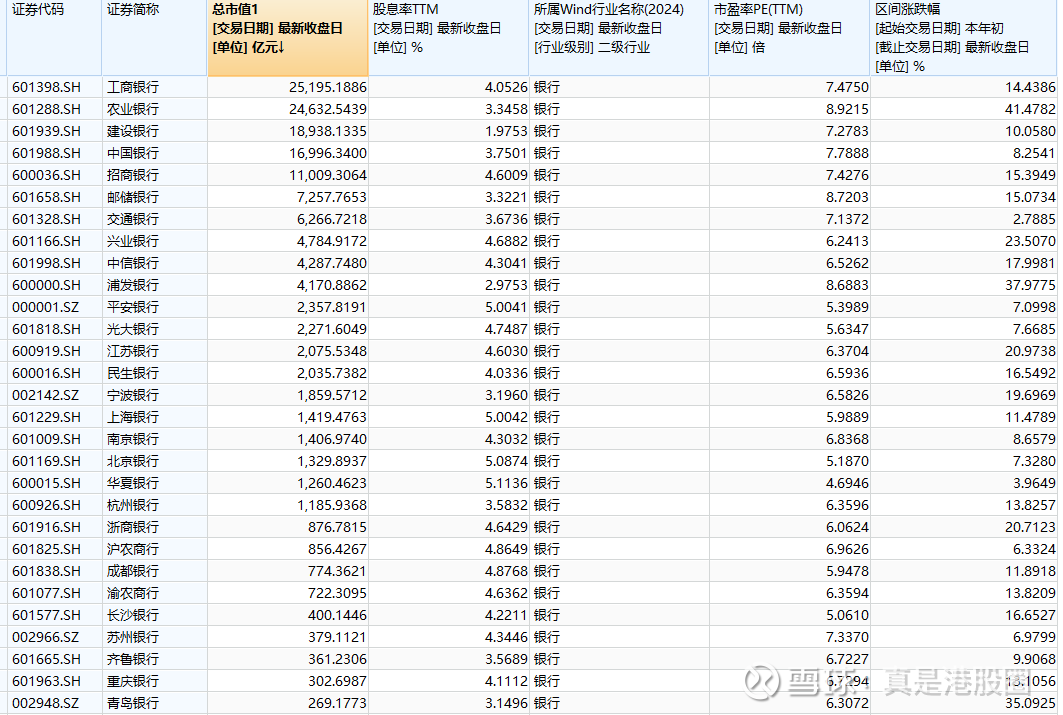This screenshot has height=715, width=1063.
Task: Select stock code 601398.SH
Action: click(x=46, y=87)
